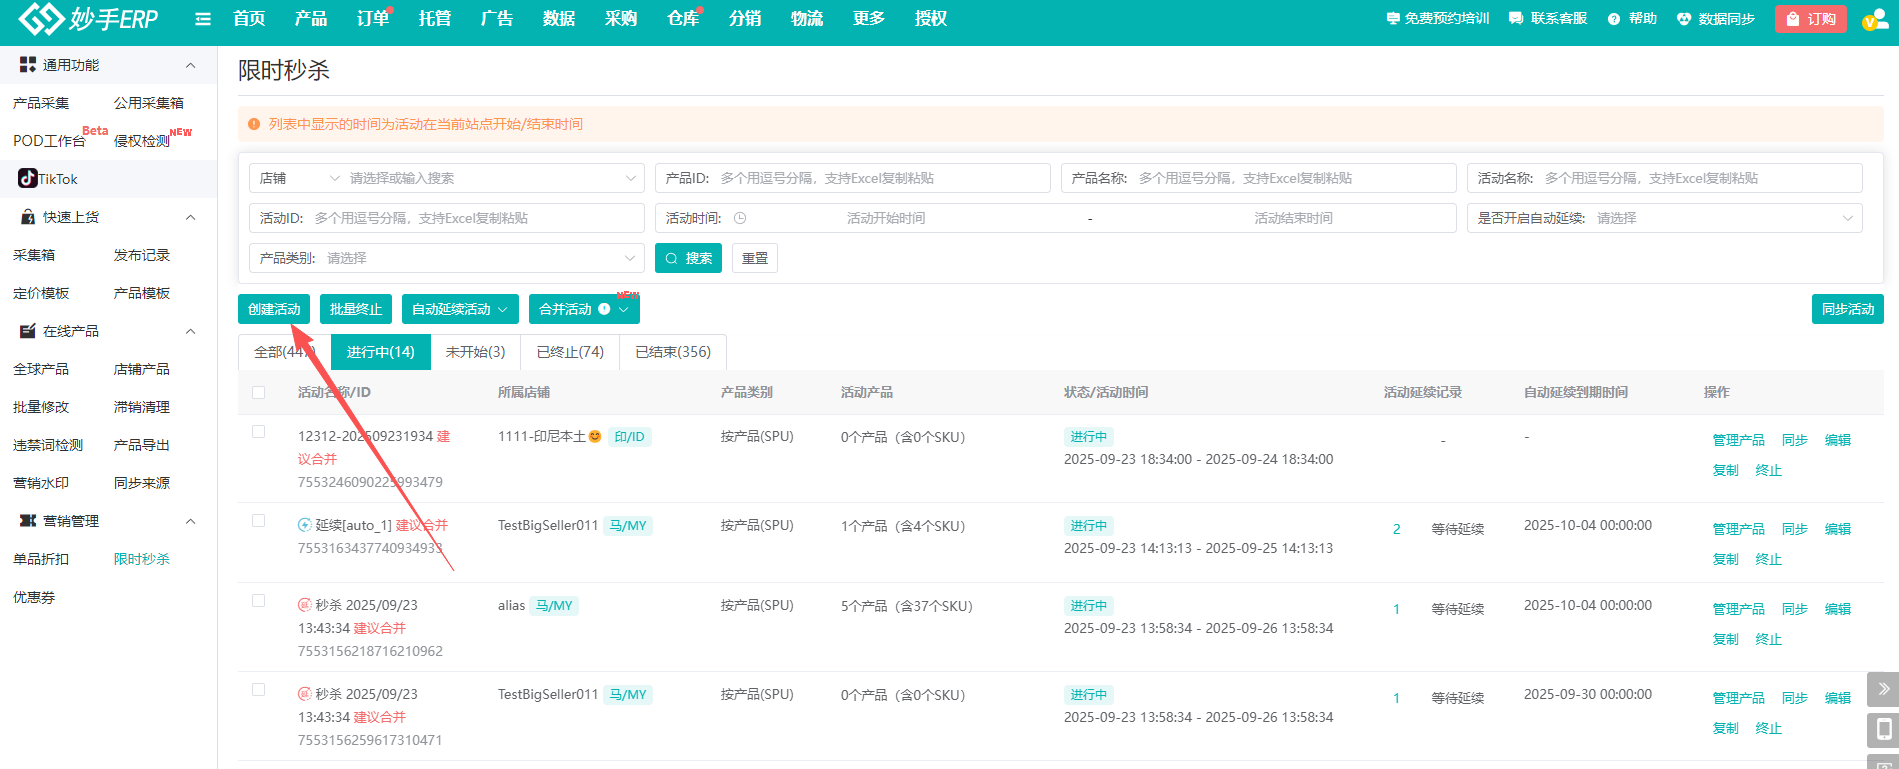
Task: Click the 妙手ERP logo icon
Action: (x=40, y=18)
